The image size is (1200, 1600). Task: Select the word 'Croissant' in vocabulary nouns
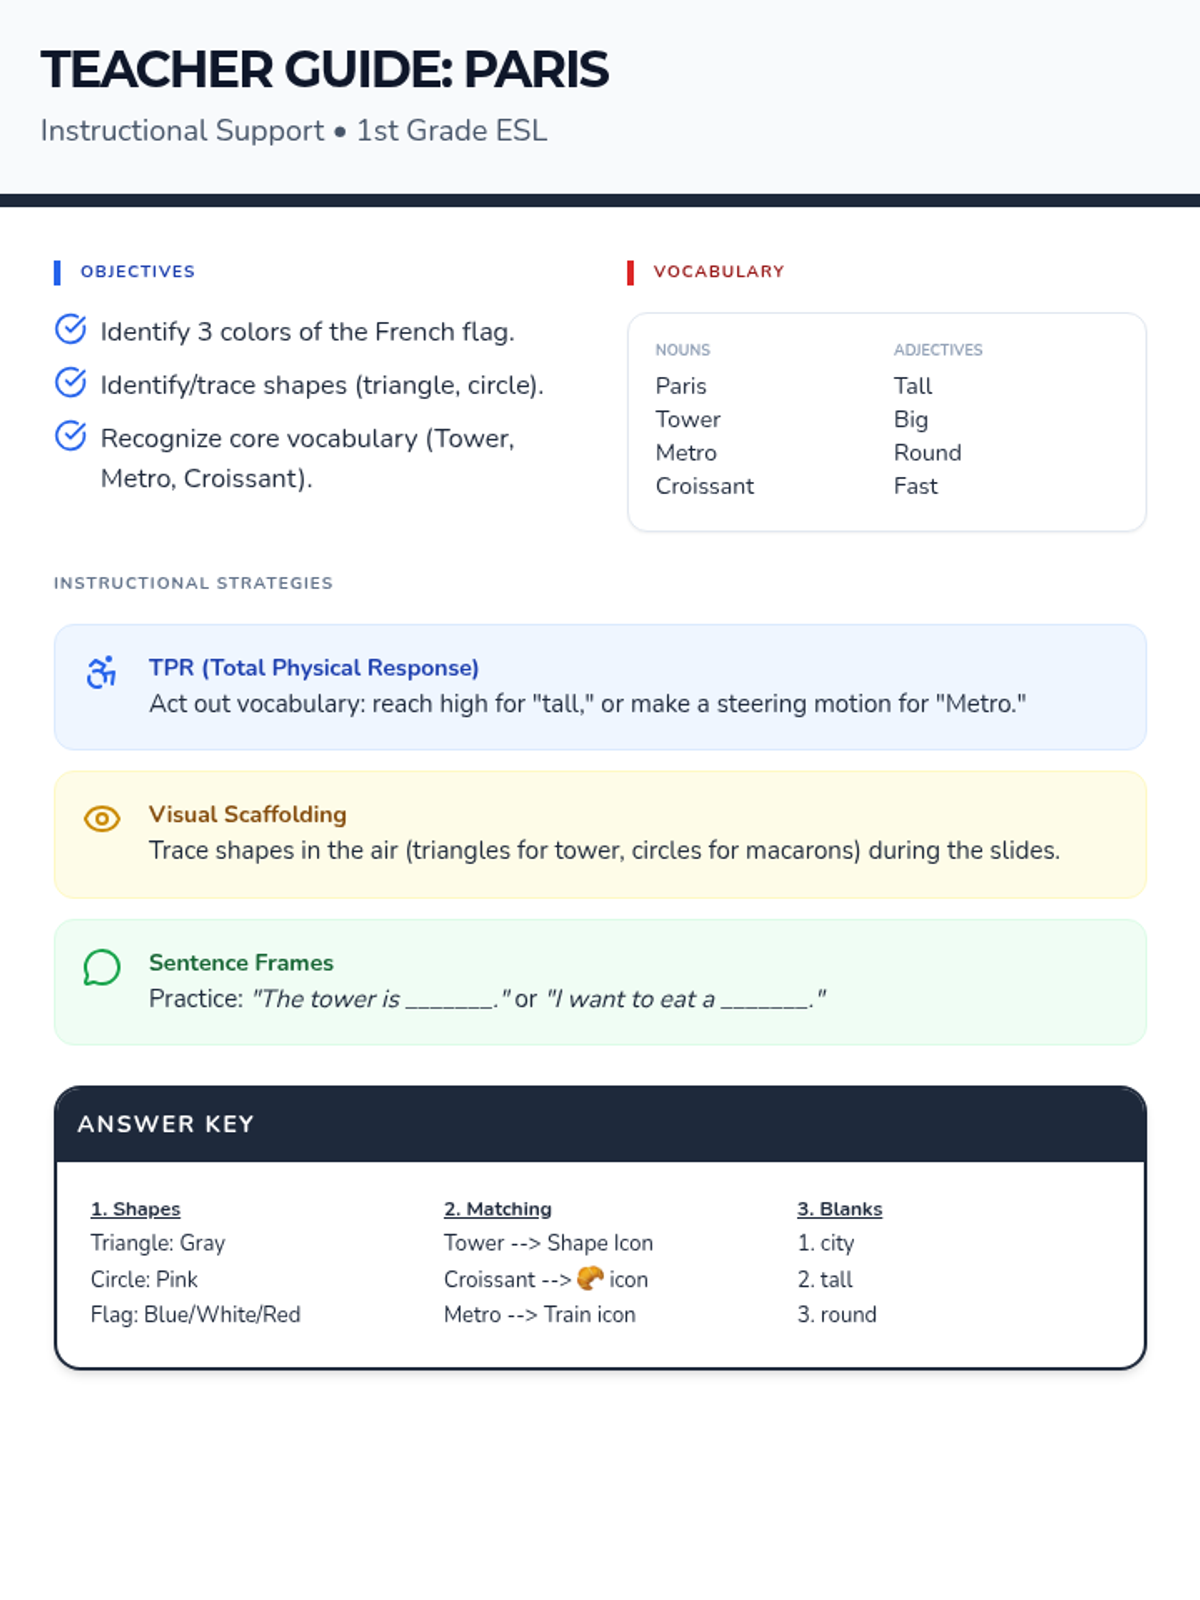pyautogui.click(x=705, y=486)
